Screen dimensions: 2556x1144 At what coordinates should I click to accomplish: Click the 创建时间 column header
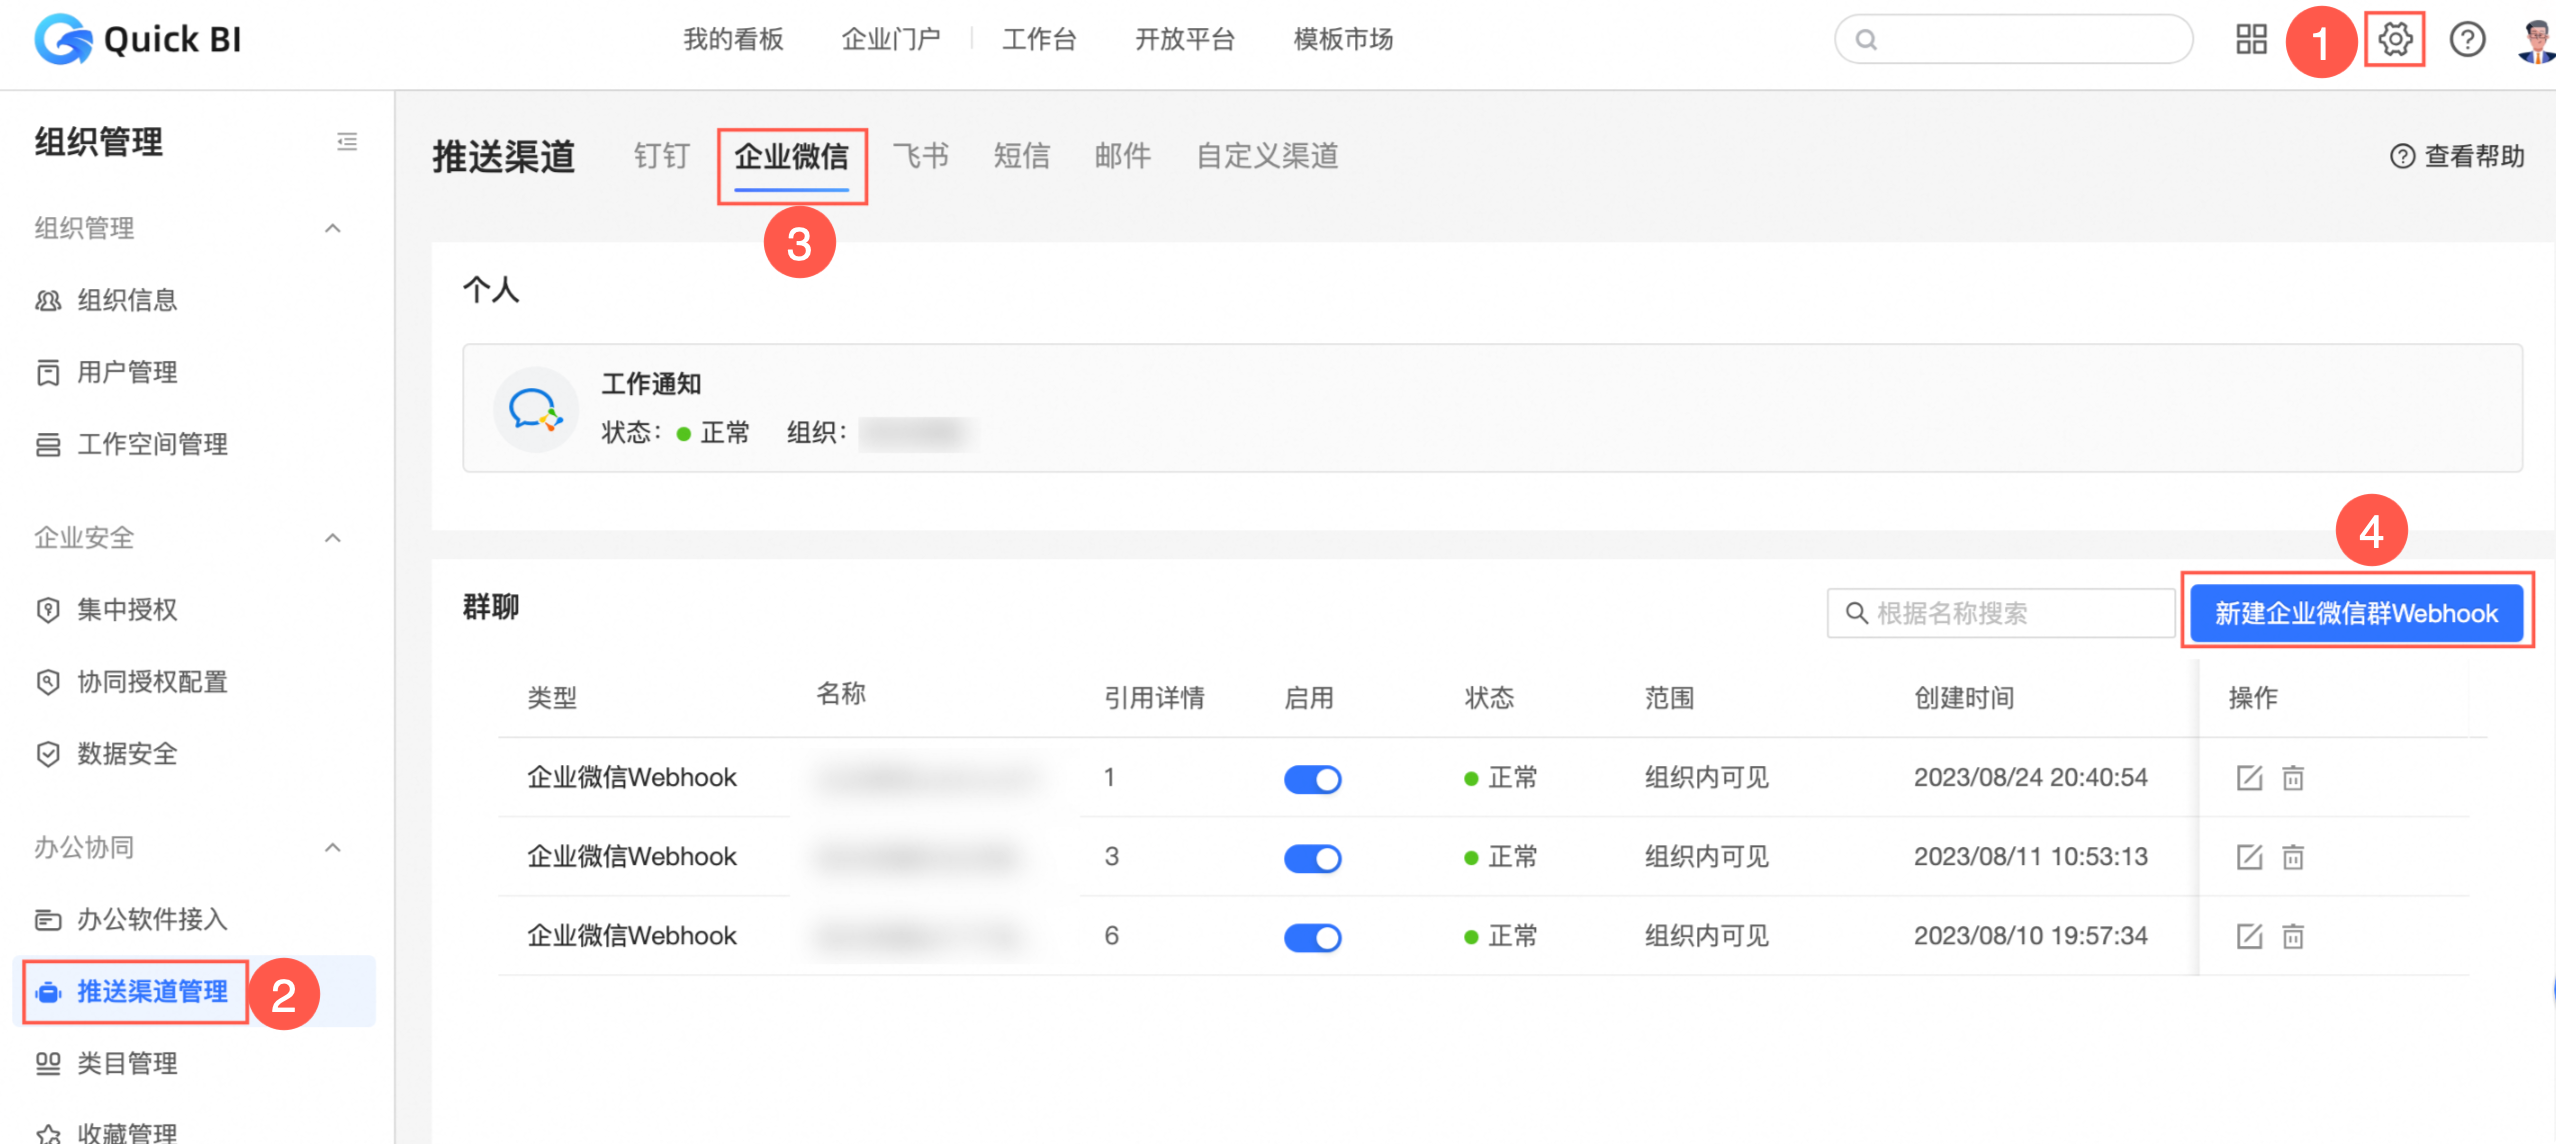coord(1963,698)
